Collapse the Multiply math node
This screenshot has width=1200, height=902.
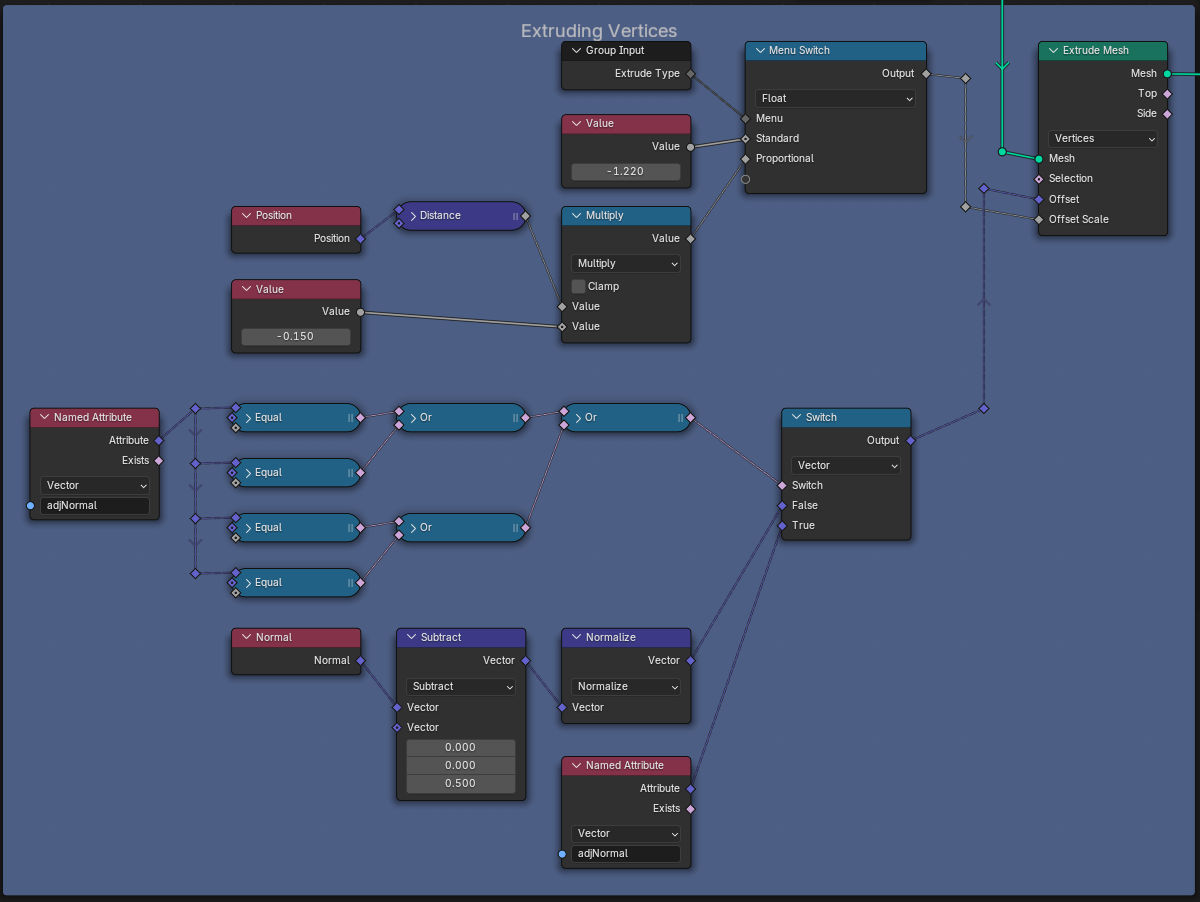574,215
